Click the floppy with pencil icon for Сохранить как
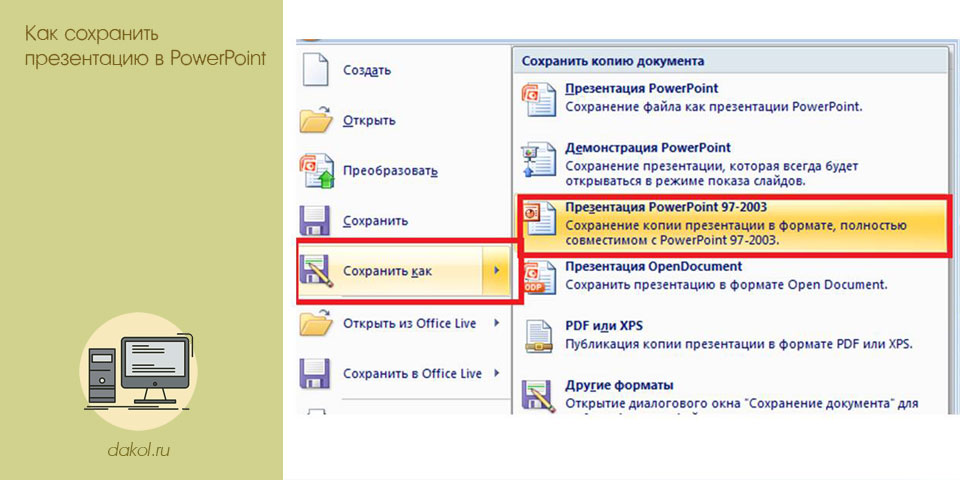Screen dimensions: 960x480 317,271
